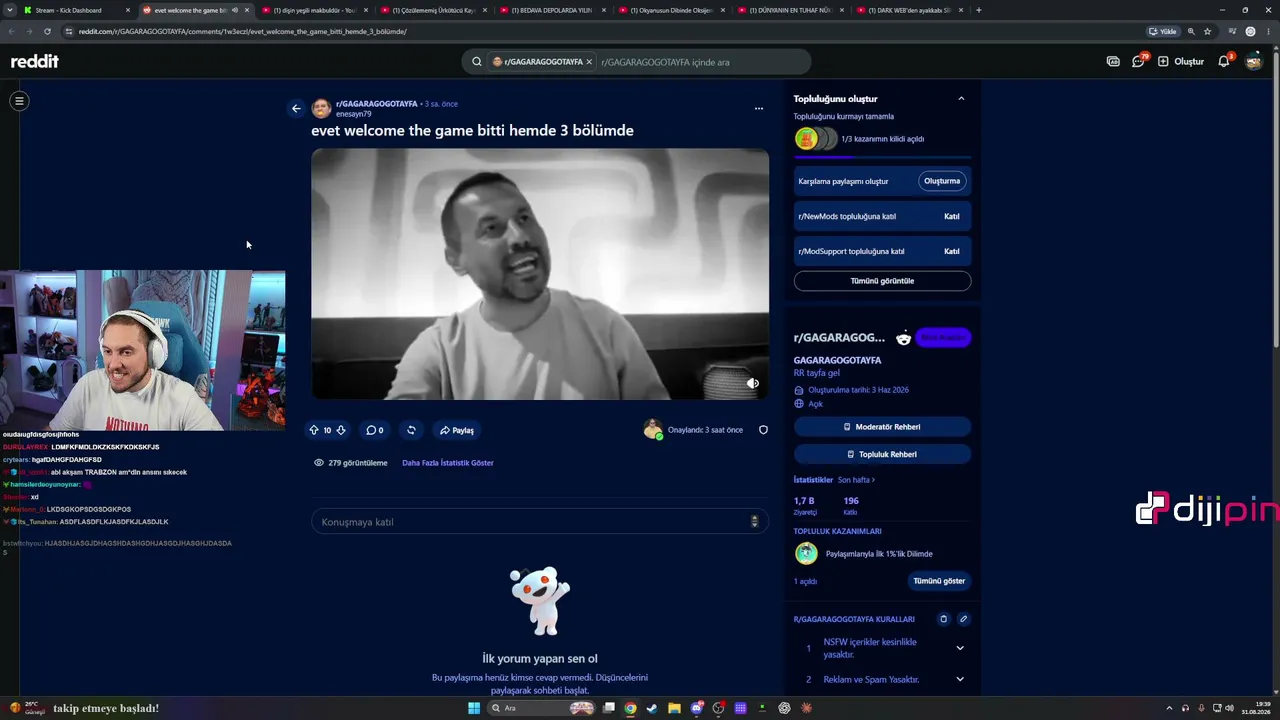
Task: Open File Explorer from the taskbar
Action: (674, 708)
